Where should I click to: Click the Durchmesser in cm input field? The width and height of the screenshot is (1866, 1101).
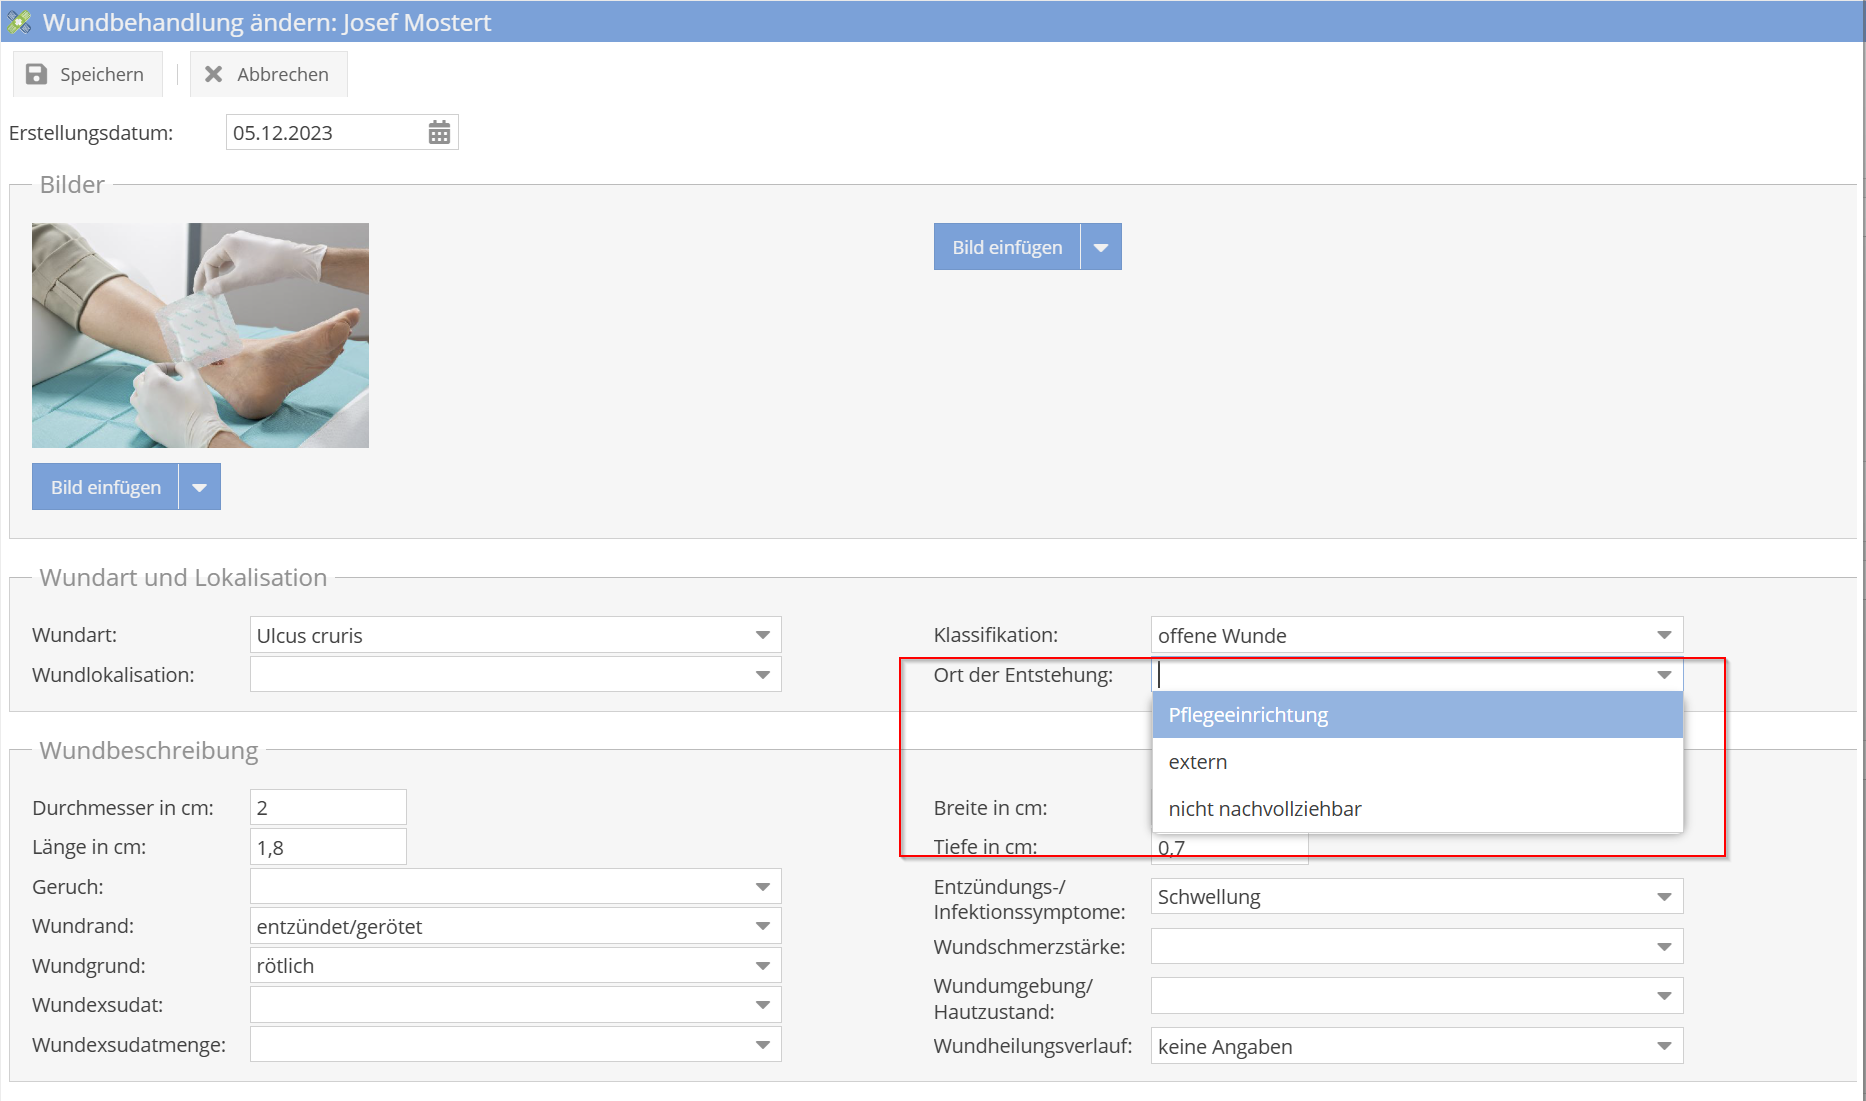(328, 807)
